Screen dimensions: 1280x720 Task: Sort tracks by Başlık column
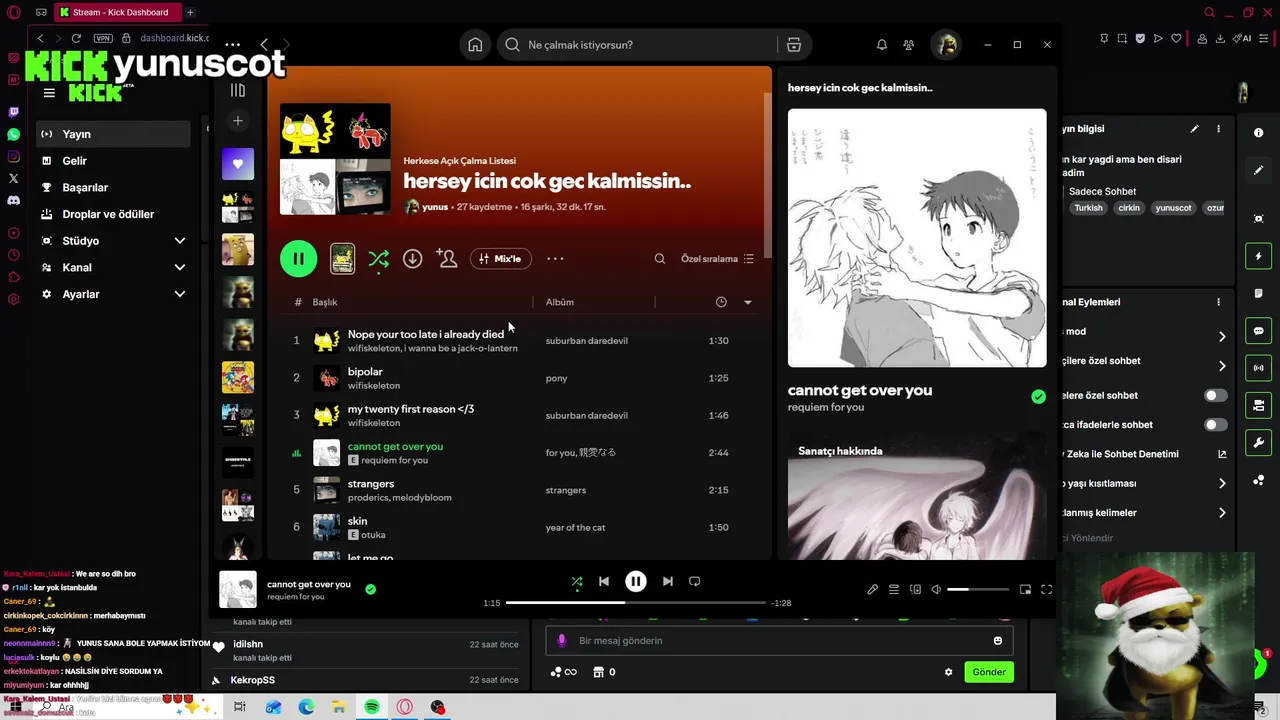tap(325, 302)
